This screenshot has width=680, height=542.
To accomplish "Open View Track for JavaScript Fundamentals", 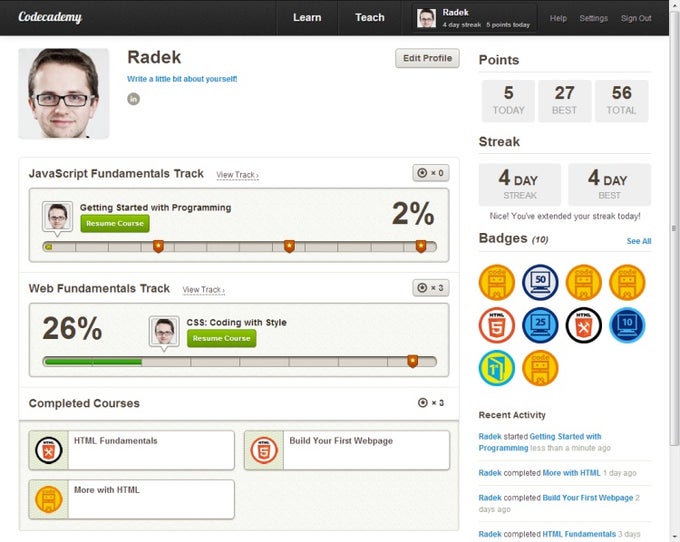I will (237, 175).
